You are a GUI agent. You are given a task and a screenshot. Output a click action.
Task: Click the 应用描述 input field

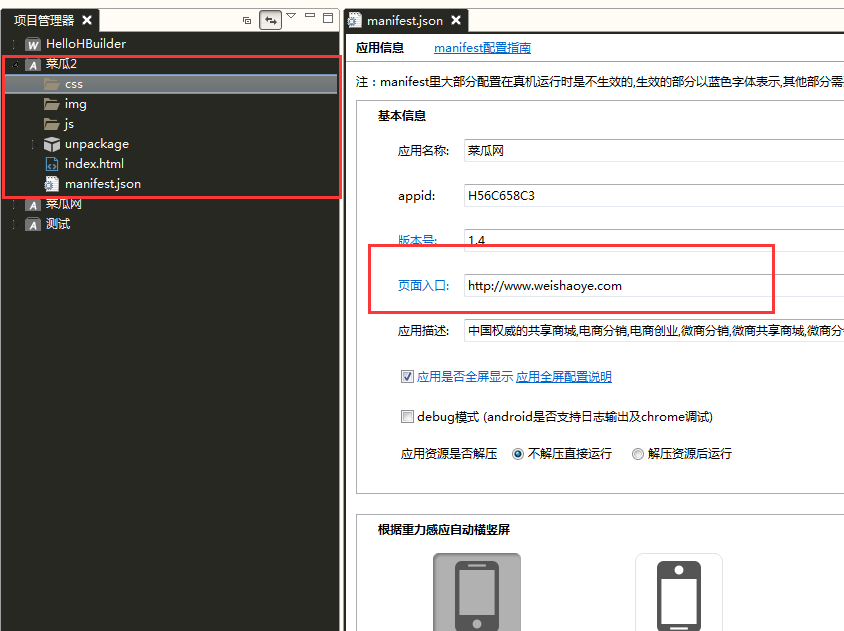point(653,331)
